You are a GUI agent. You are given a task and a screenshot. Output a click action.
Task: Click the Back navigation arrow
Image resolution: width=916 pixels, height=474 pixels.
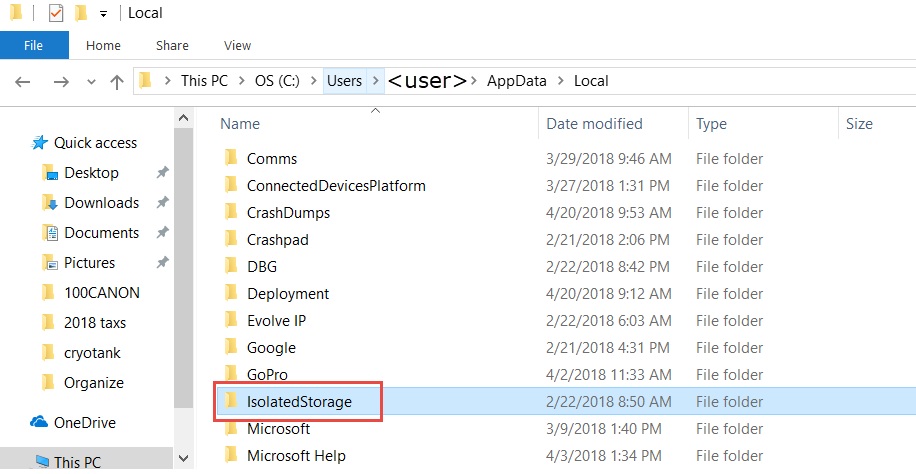coord(23,82)
